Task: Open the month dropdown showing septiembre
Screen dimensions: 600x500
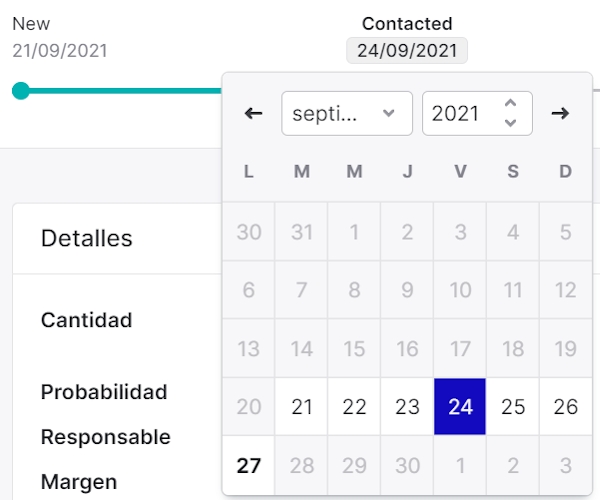Action: 346,114
